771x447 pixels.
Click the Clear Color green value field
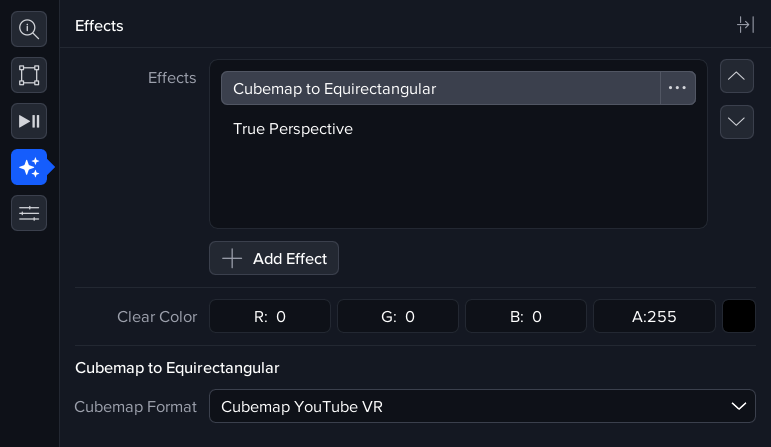[397, 317]
